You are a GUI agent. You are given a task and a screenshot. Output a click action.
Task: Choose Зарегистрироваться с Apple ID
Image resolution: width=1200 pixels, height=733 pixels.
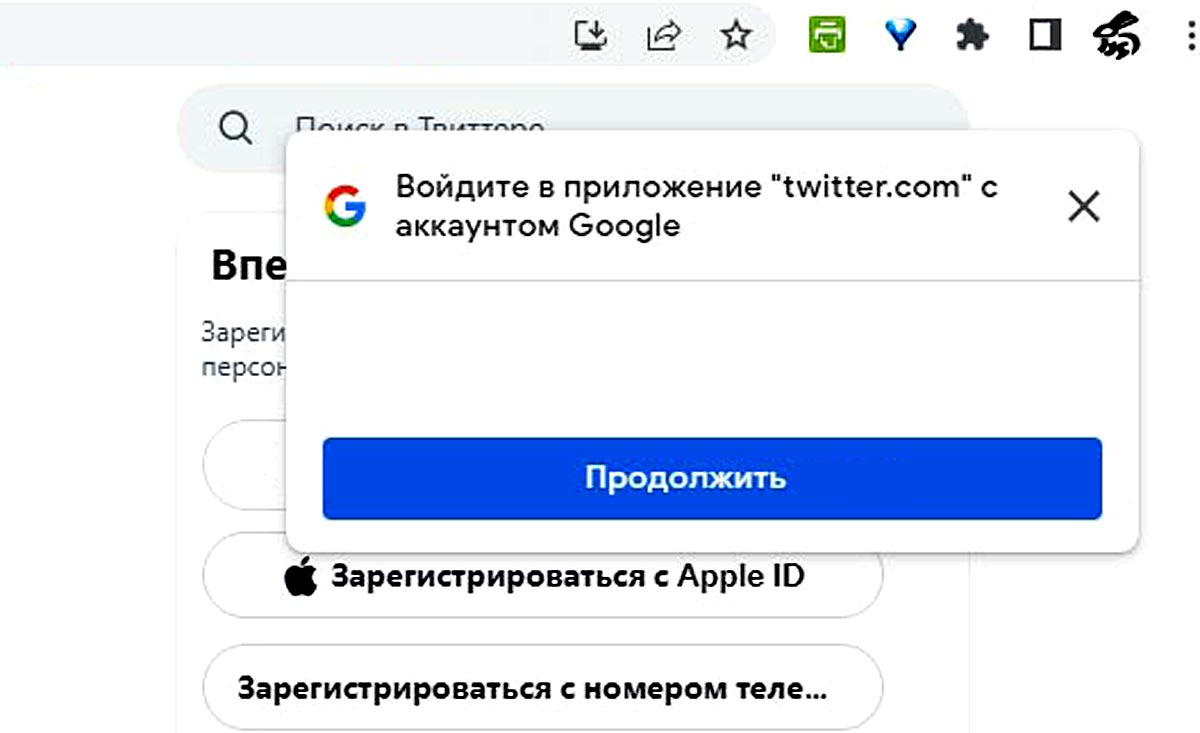[x=543, y=577]
